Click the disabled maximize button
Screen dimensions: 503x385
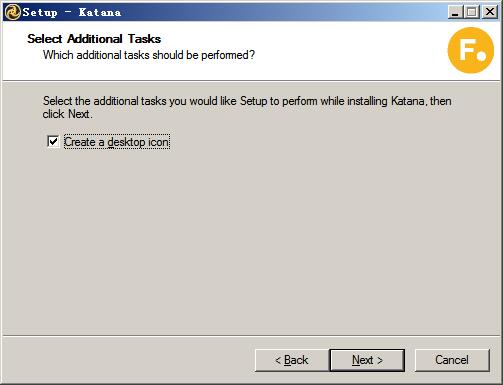[472, 12]
